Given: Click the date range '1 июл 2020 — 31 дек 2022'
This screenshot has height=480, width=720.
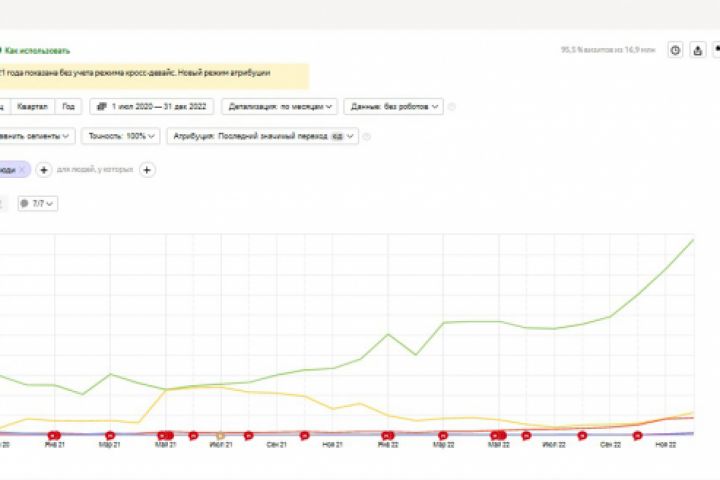Looking at the screenshot, I should [159, 107].
